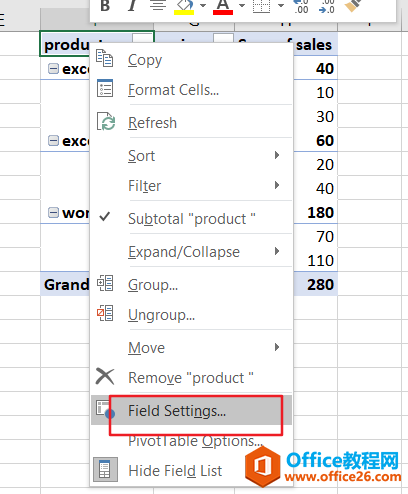Open the font color dropdown arrow
This screenshot has height=494, width=408.
coord(242,5)
